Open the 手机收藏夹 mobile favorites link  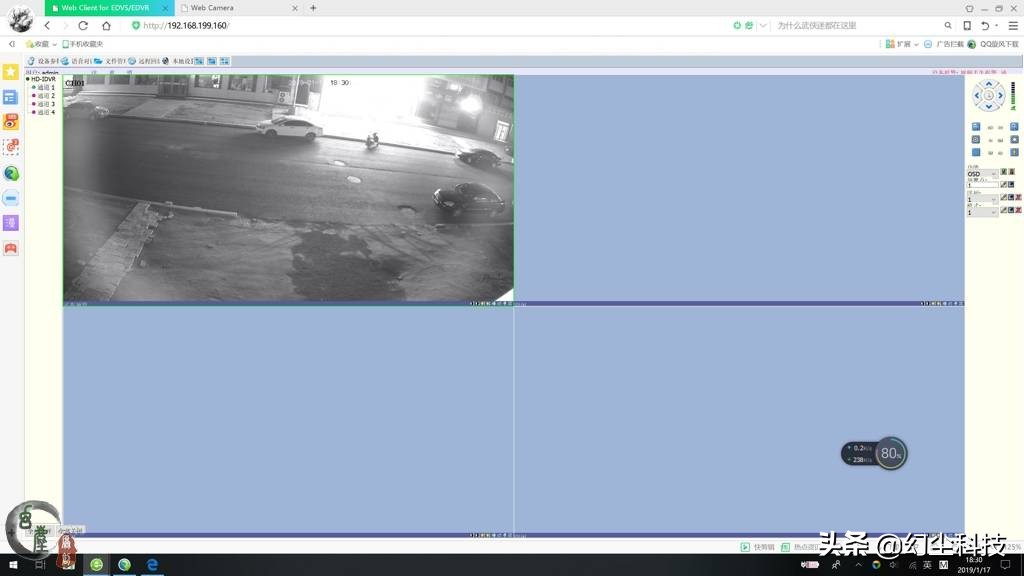(x=83, y=44)
